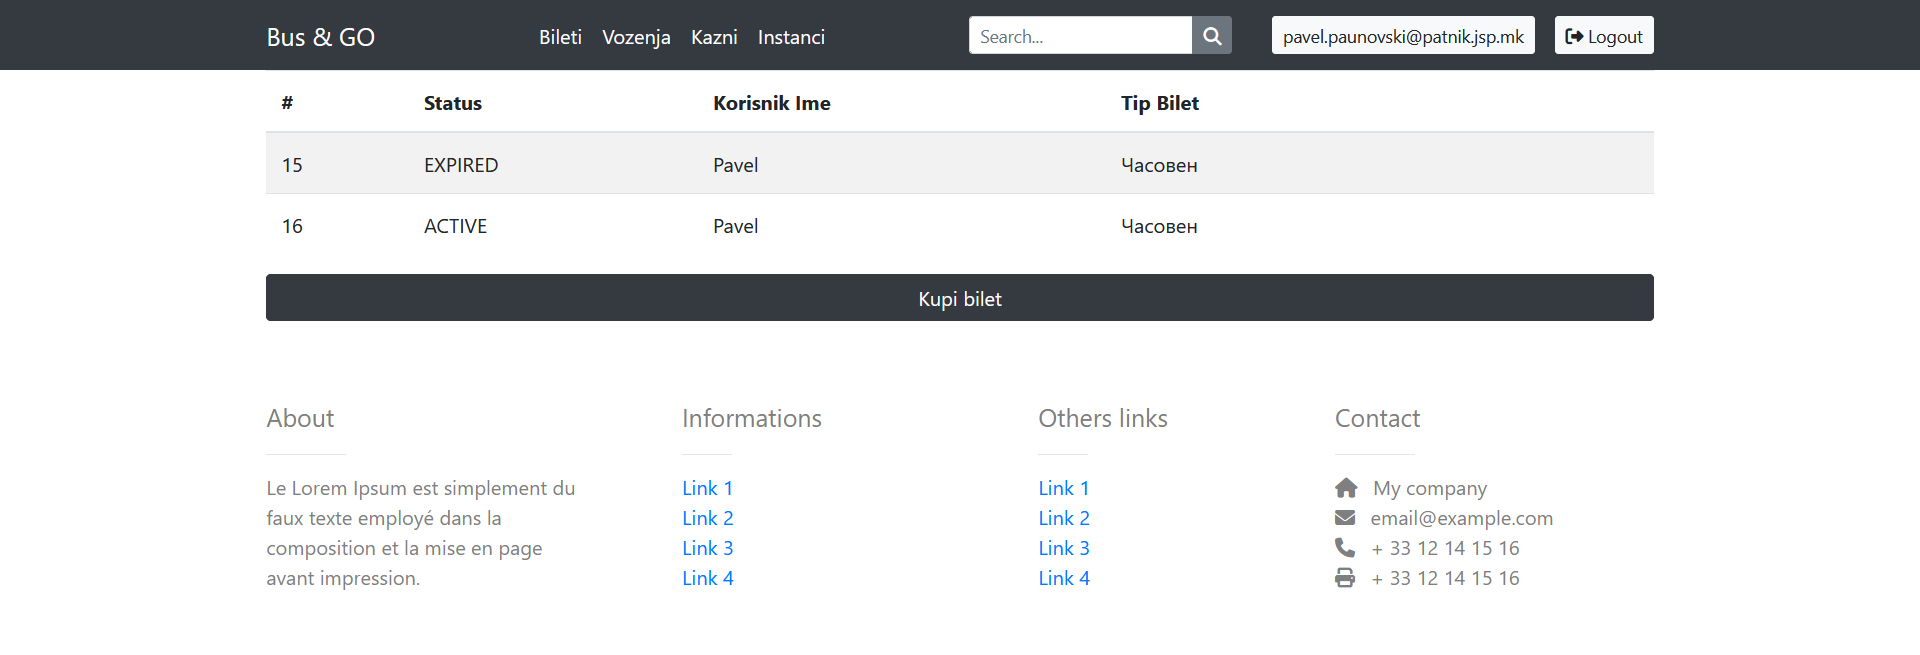Image resolution: width=1920 pixels, height=655 pixels.
Task: Click the Bus & GO brand logo
Action: pos(320,37)
